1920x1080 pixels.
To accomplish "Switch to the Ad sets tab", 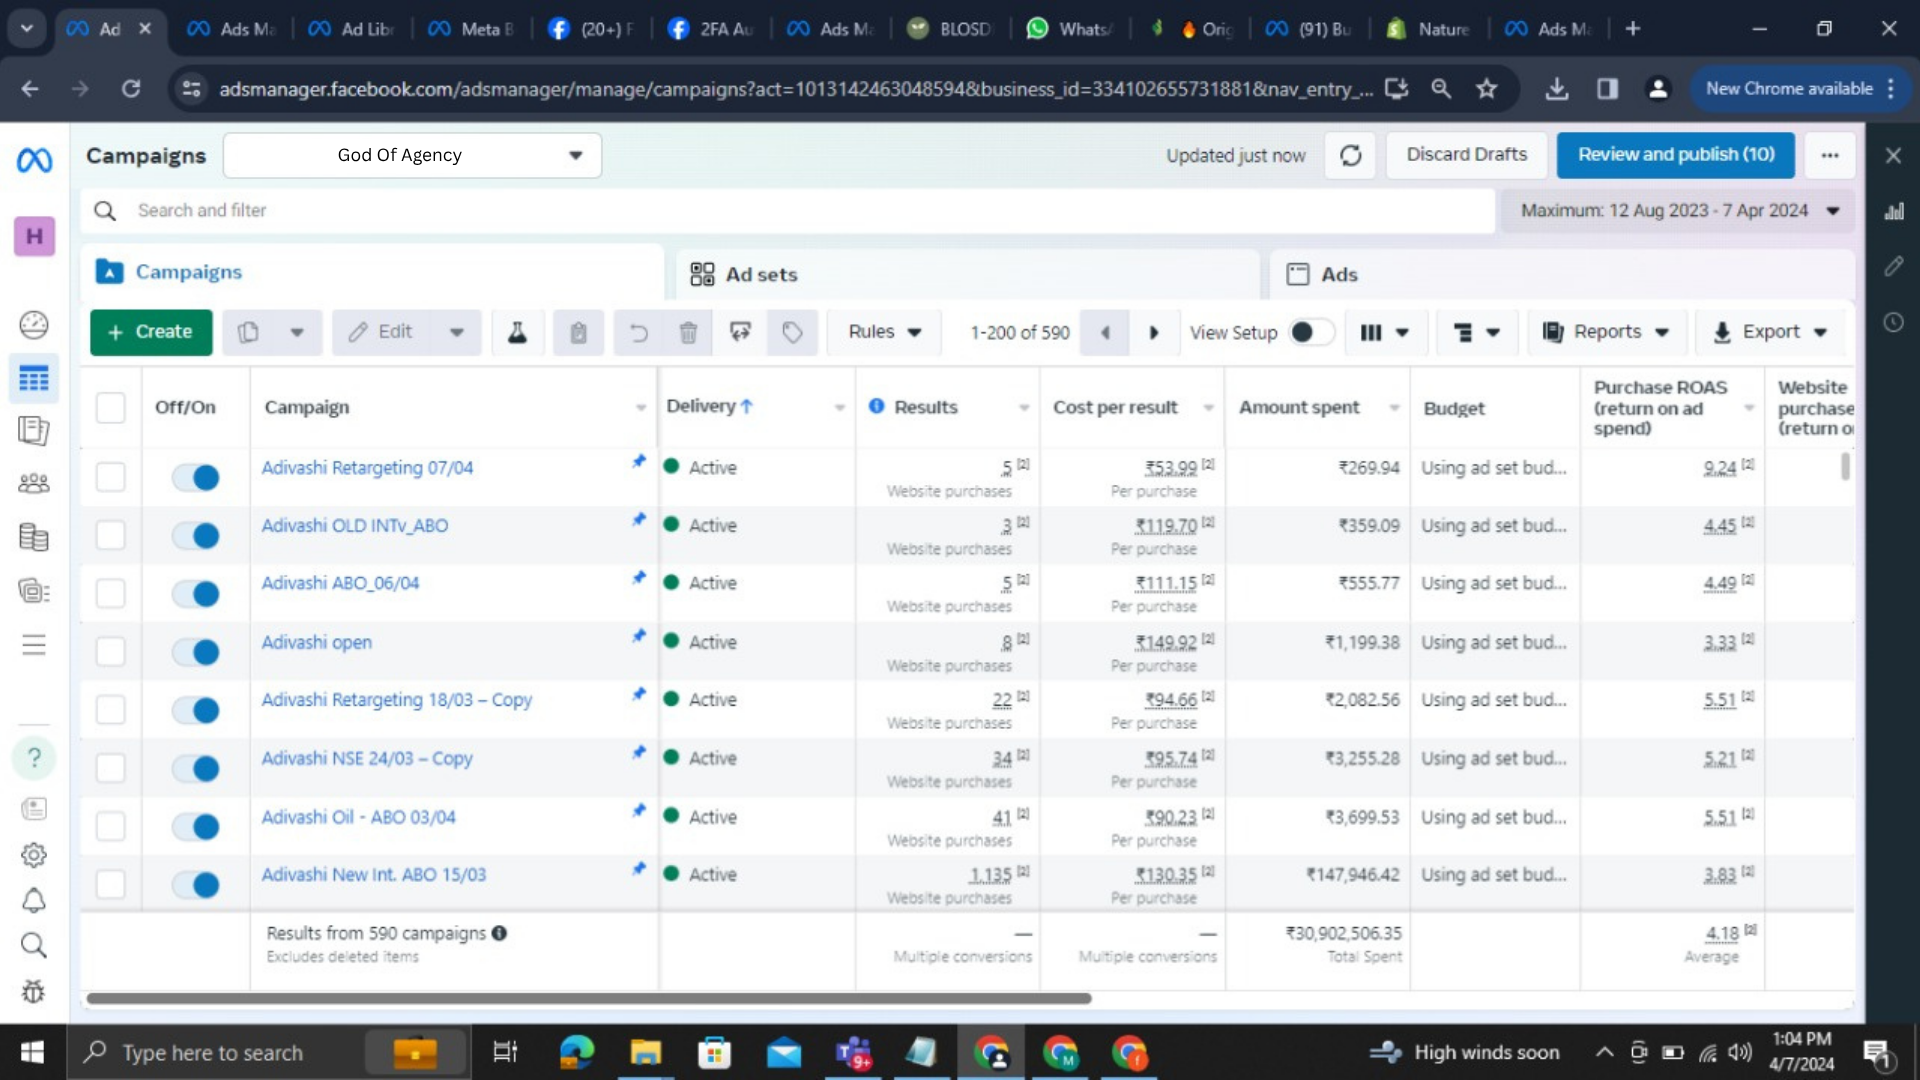I will point(760,274).
